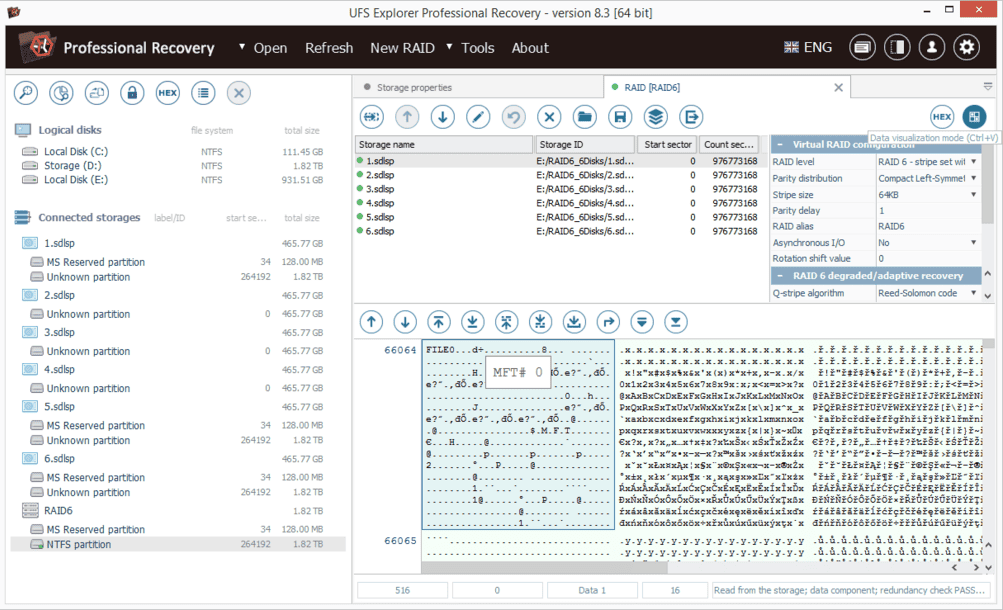
Task: Click the magnifier search icon in left toolbar
Action: 25,93
